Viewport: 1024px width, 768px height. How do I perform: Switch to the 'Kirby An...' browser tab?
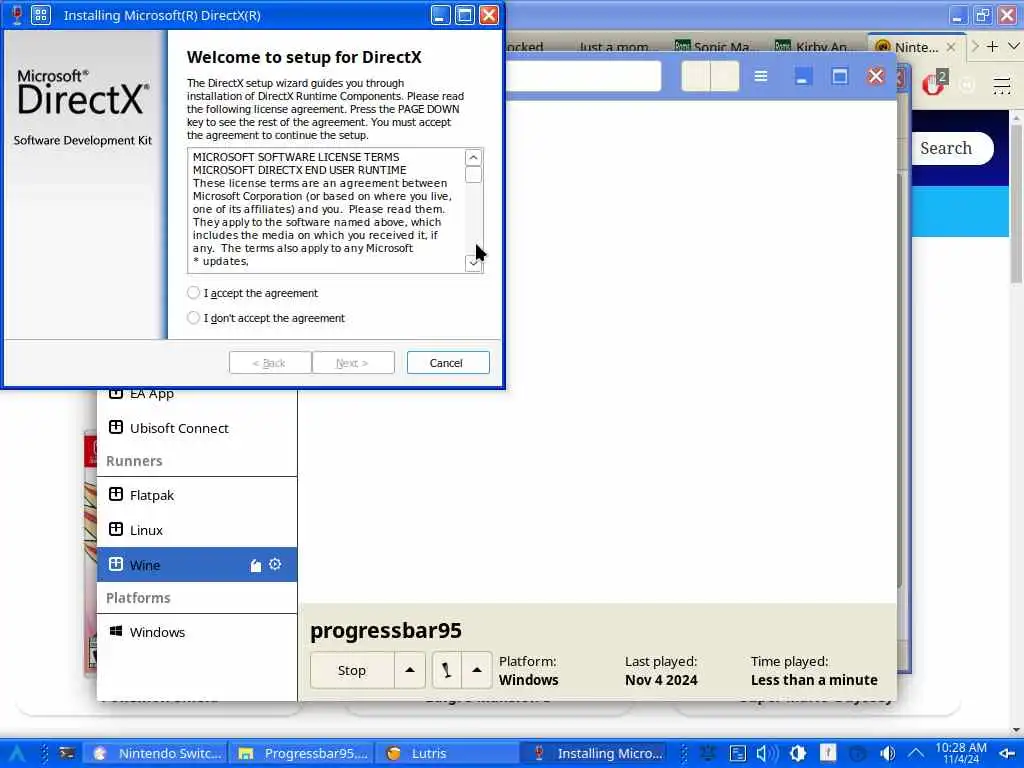coord(814,46)
